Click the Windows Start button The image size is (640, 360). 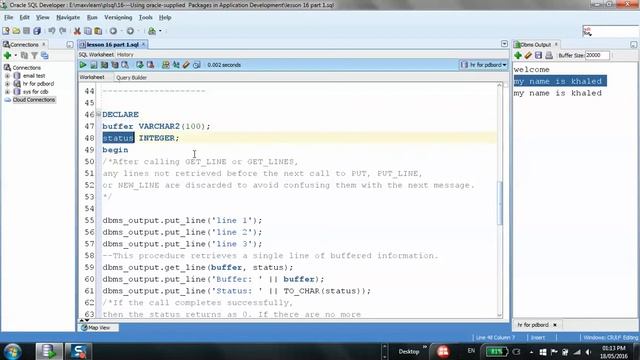[x=13, y=351]
